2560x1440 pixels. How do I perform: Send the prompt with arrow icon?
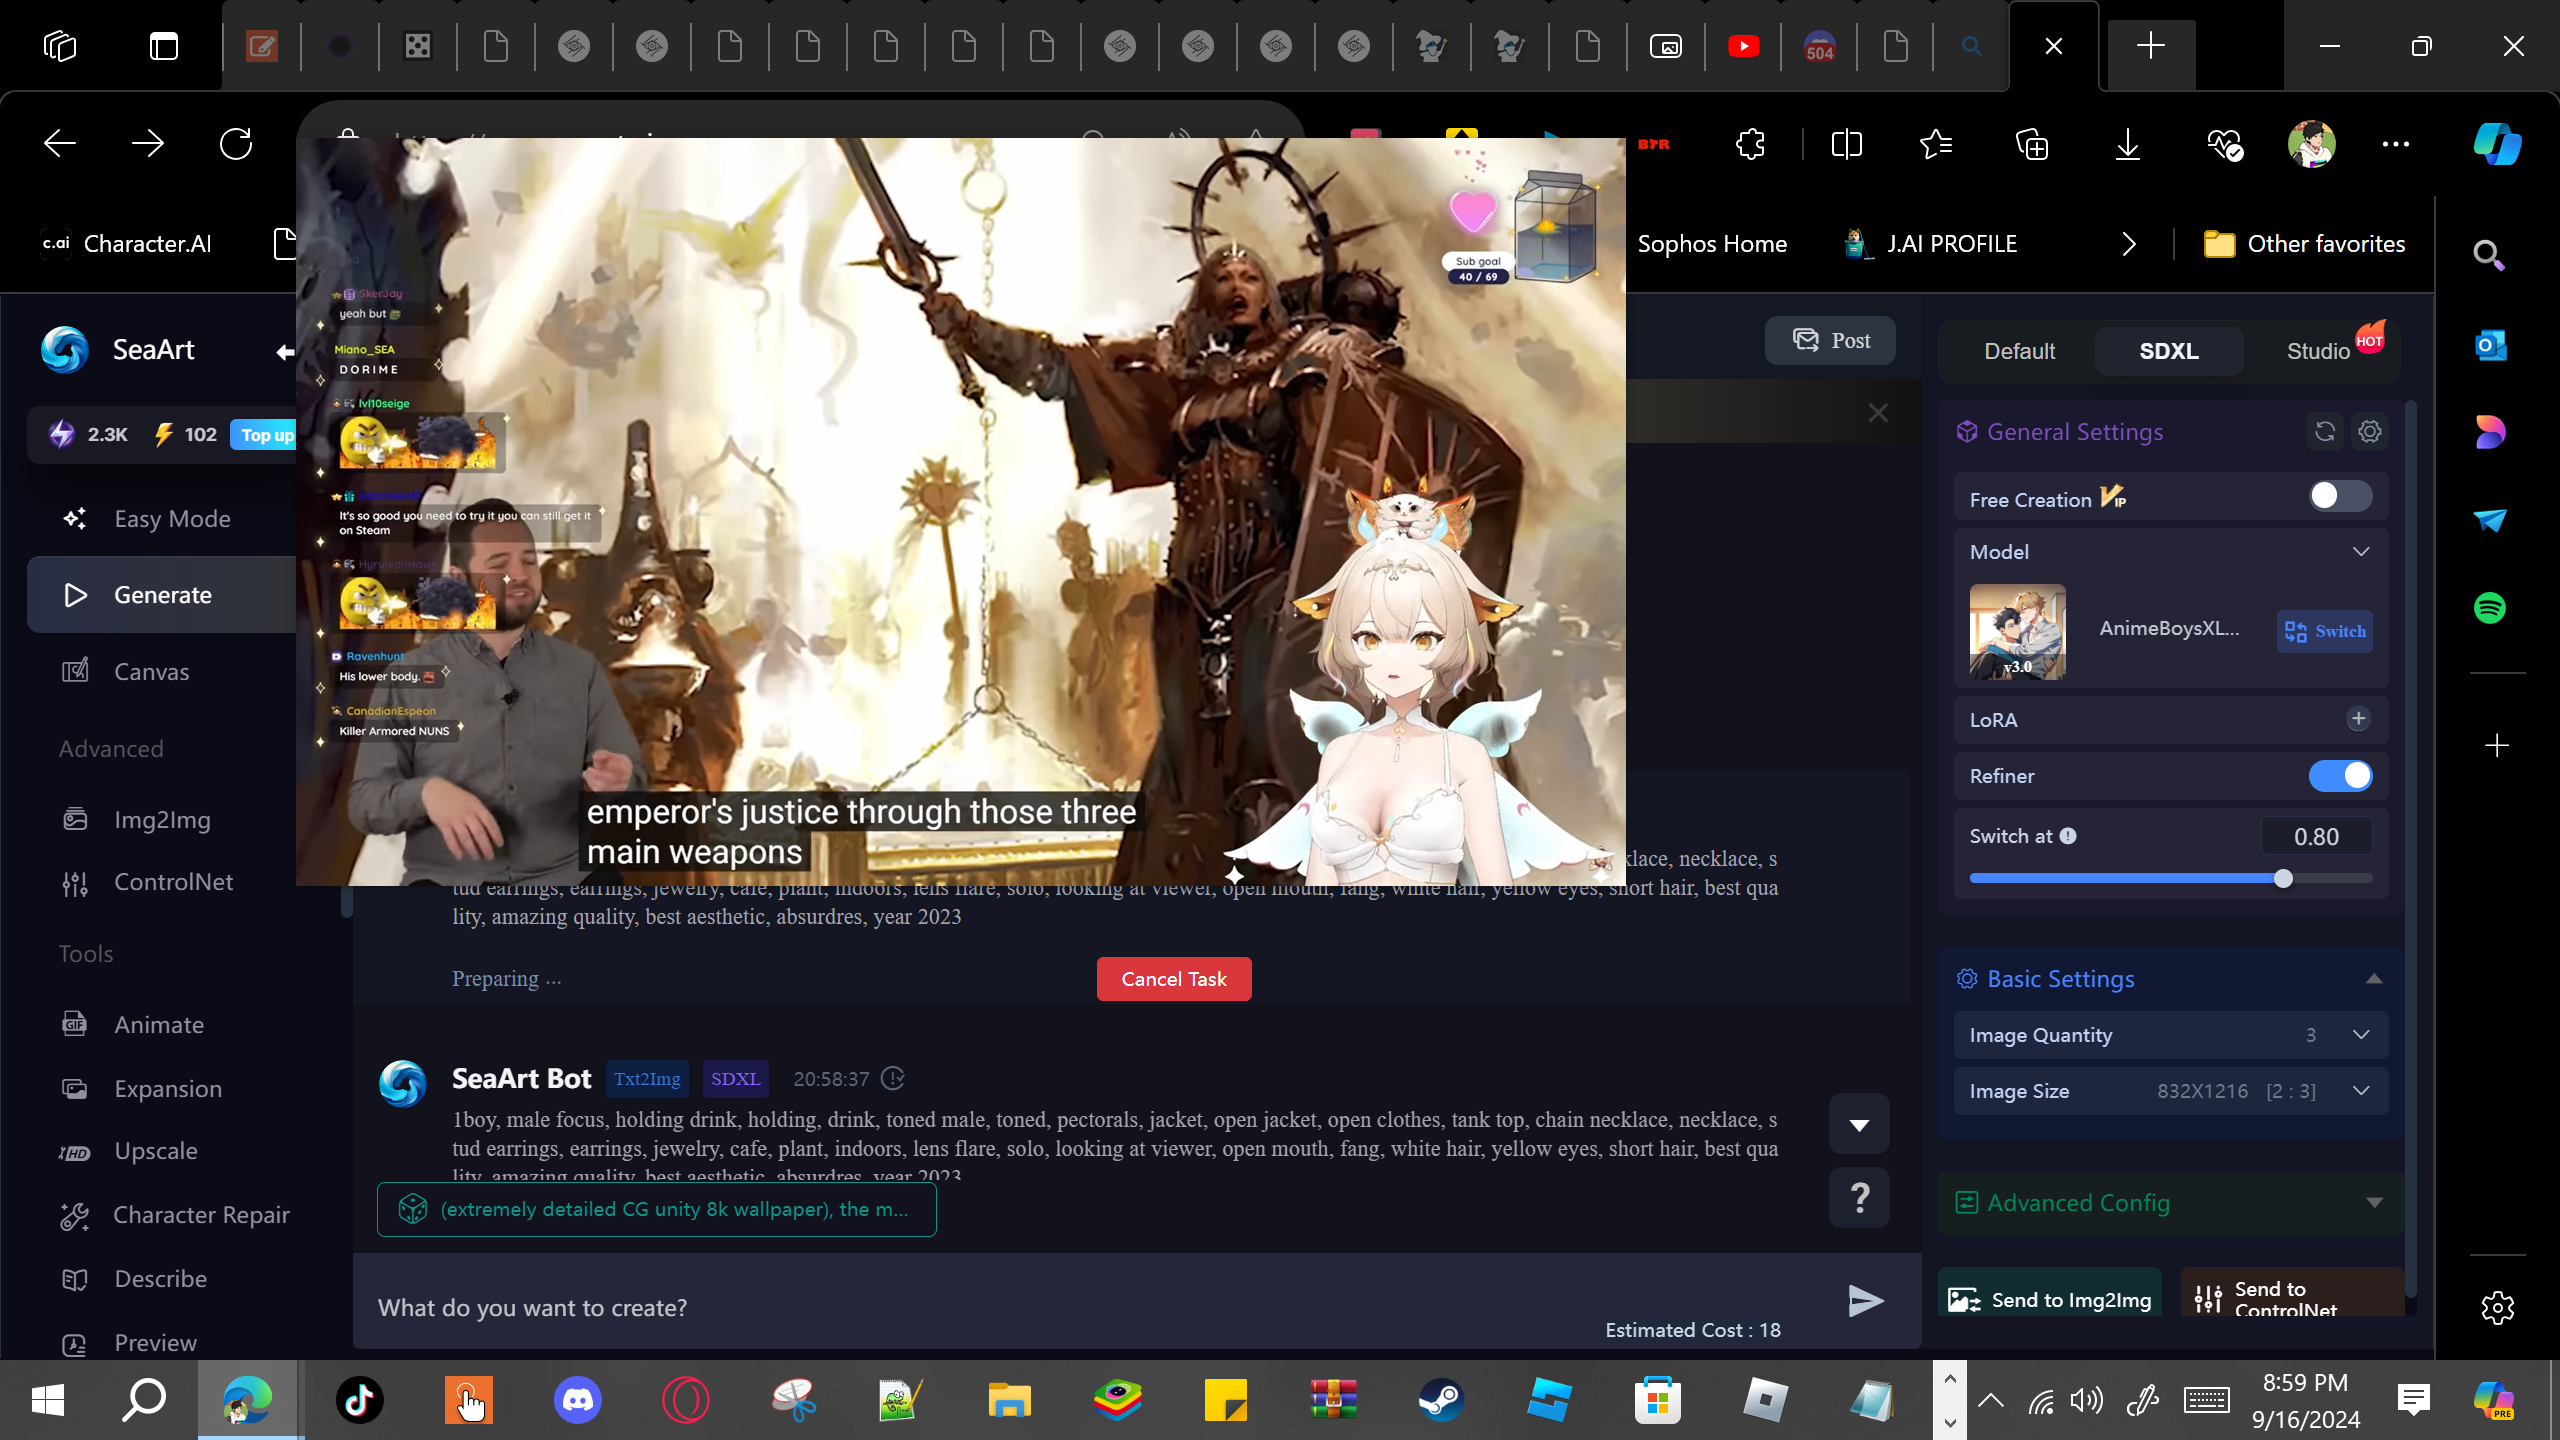click(x=1865, y=1301)
